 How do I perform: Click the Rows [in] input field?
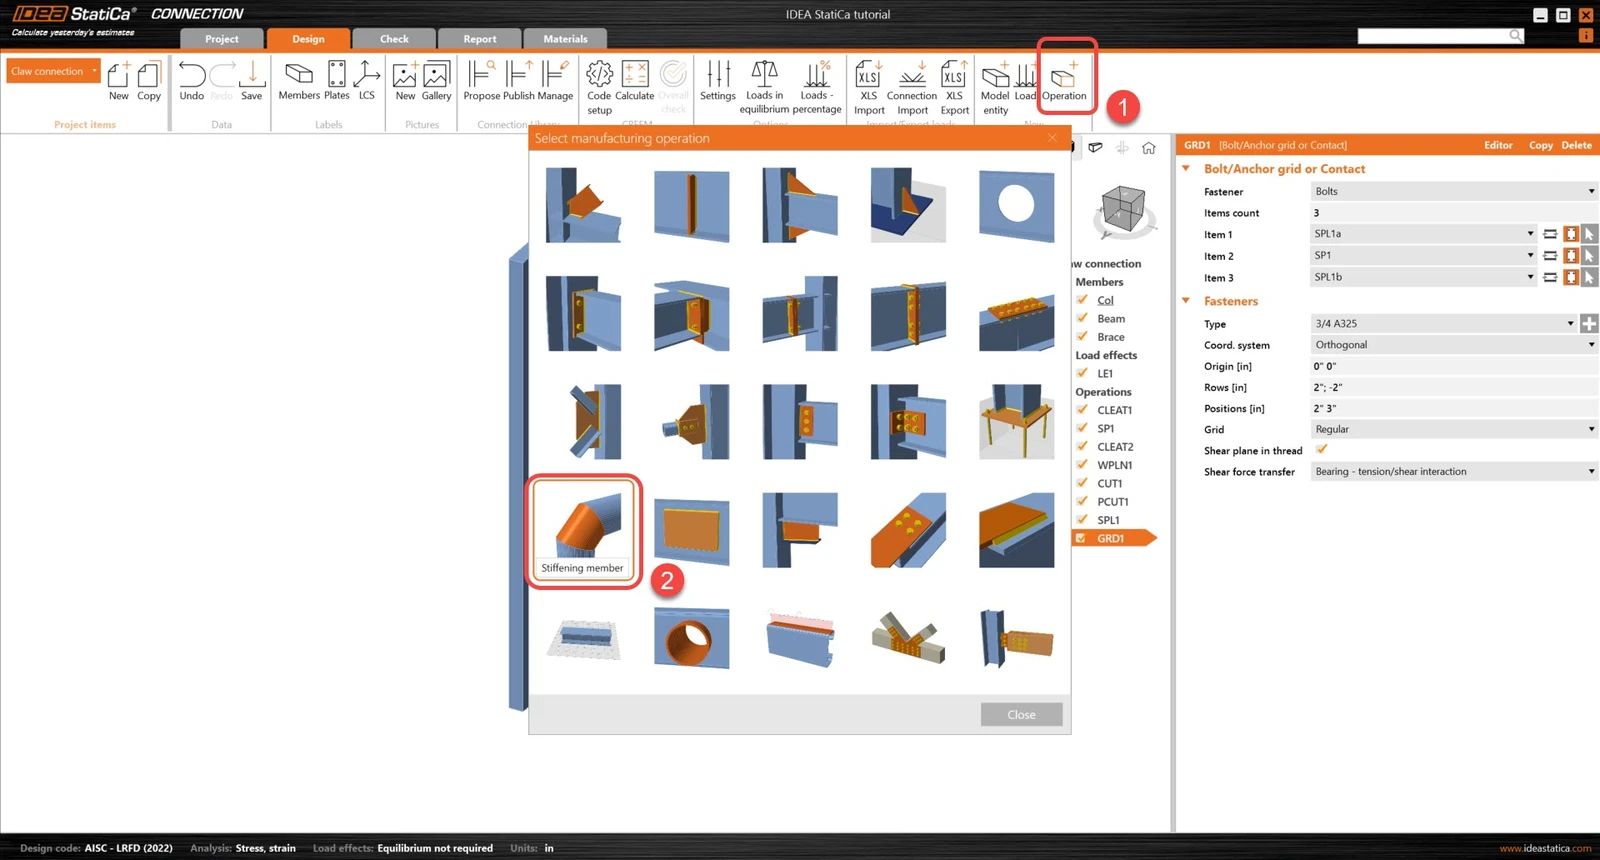pyautogui.click(x=1454, y=387)
